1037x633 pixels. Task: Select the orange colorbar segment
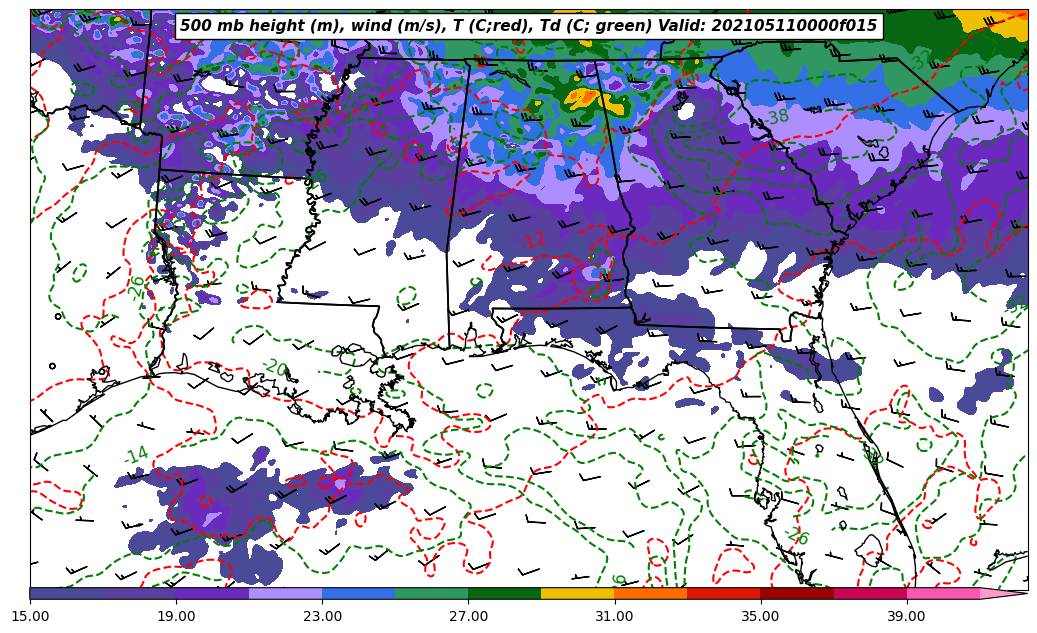[650, 593]
